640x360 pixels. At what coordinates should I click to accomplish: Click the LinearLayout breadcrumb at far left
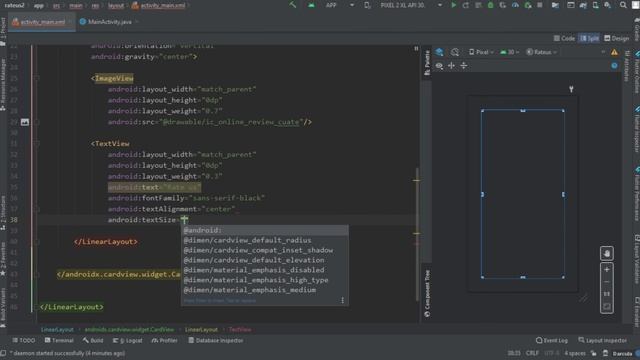[57, 329]
